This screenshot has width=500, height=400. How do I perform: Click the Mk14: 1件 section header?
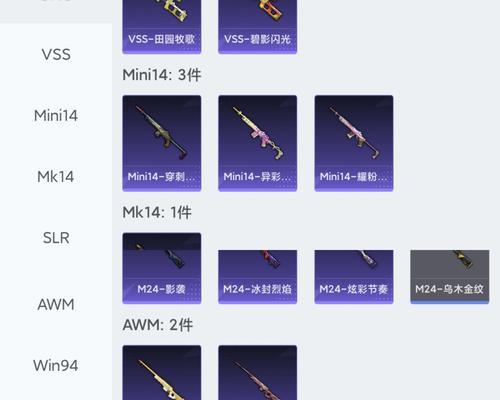pyautogui.click(x=157, y=212)
